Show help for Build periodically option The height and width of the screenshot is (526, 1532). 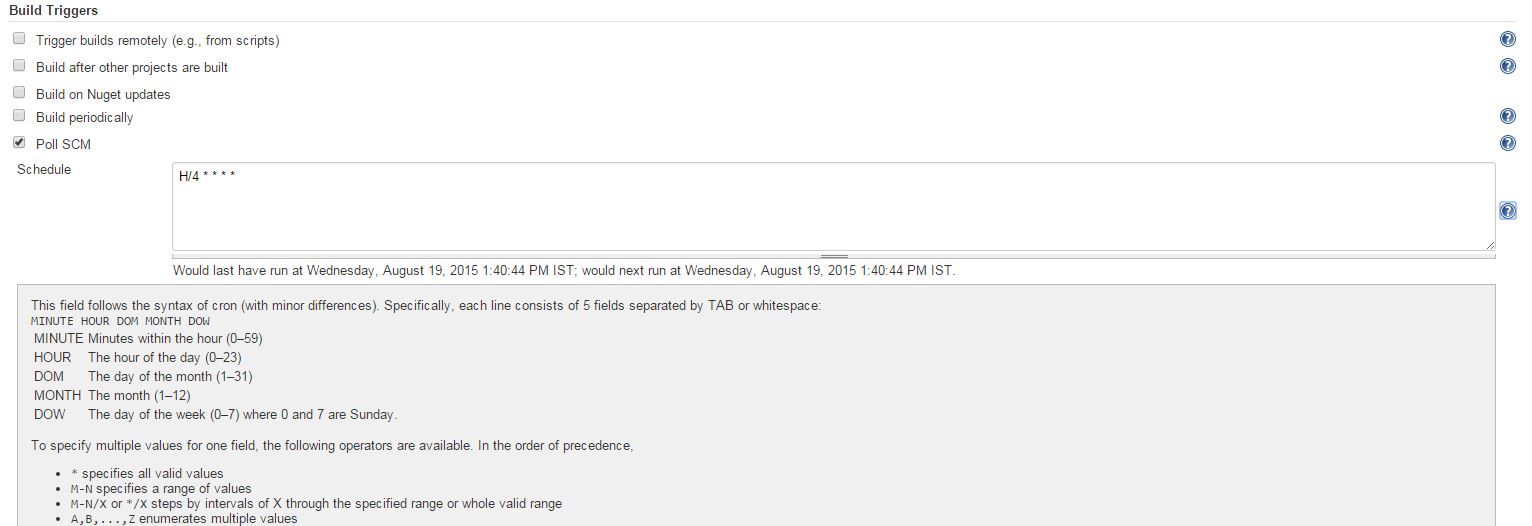[1508, 118]
